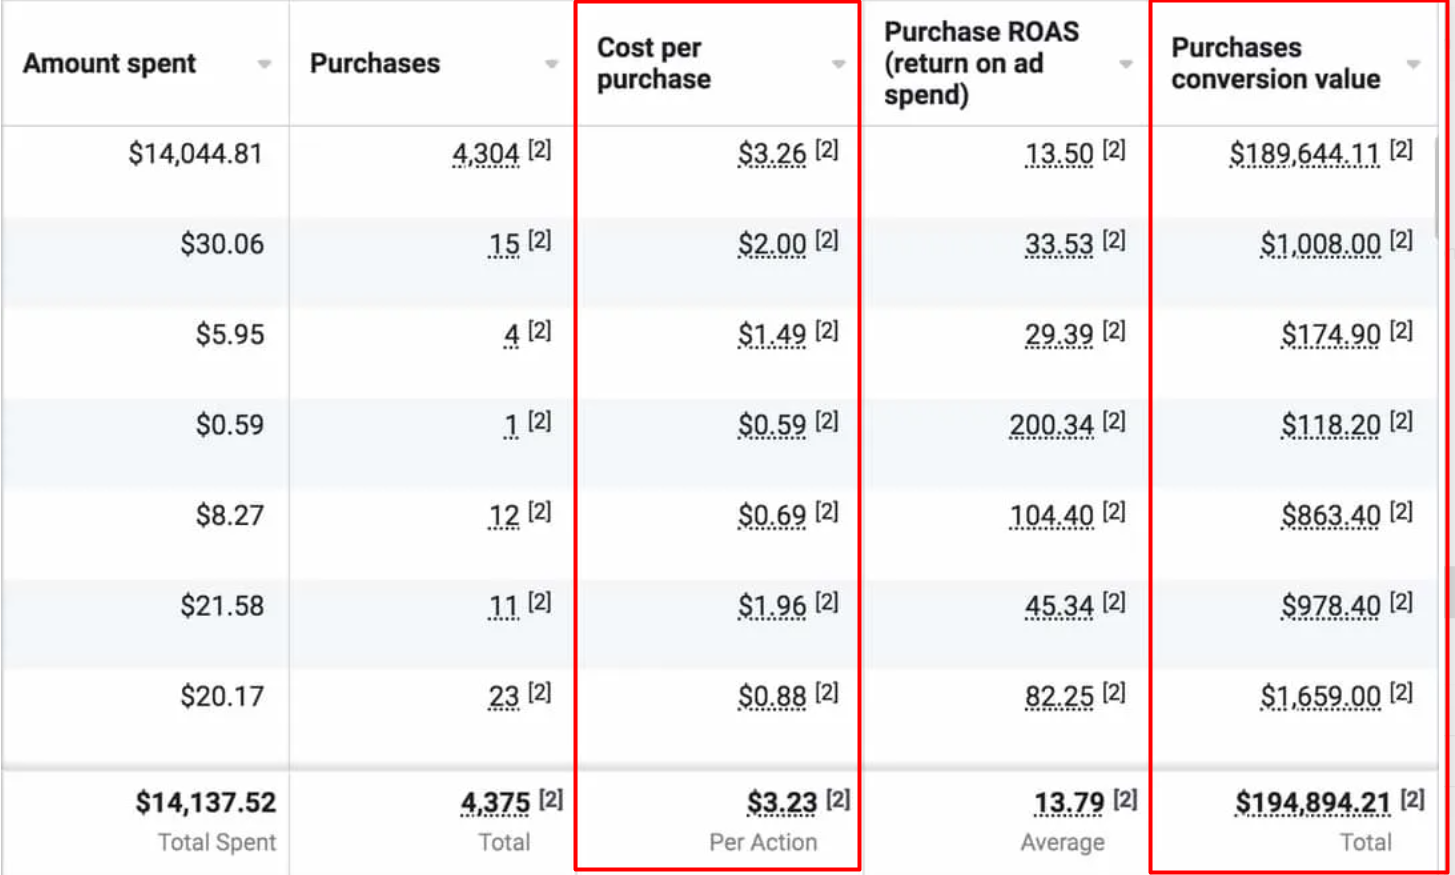Click the $3.23 per action total
1455x875 pixels.
pyautogui.click(x=782, y=803)
